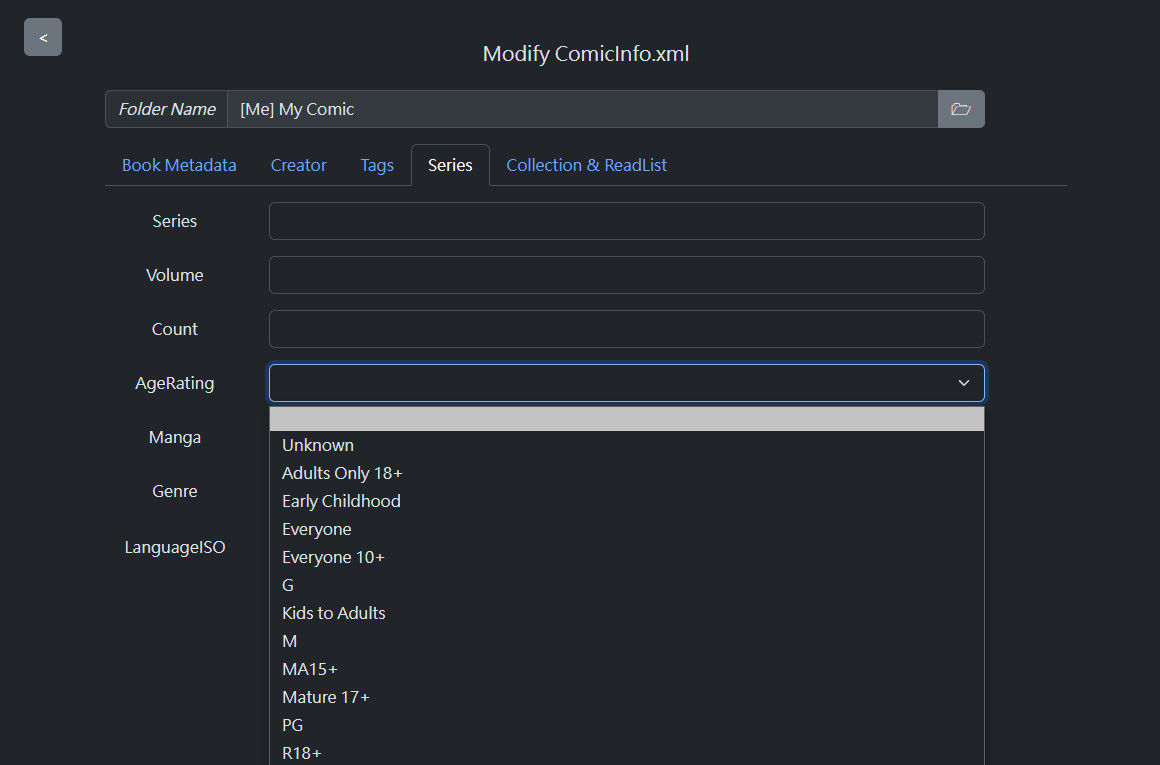
Task: Collapse the AgeRating dropdown
Action: pos(627,382)
